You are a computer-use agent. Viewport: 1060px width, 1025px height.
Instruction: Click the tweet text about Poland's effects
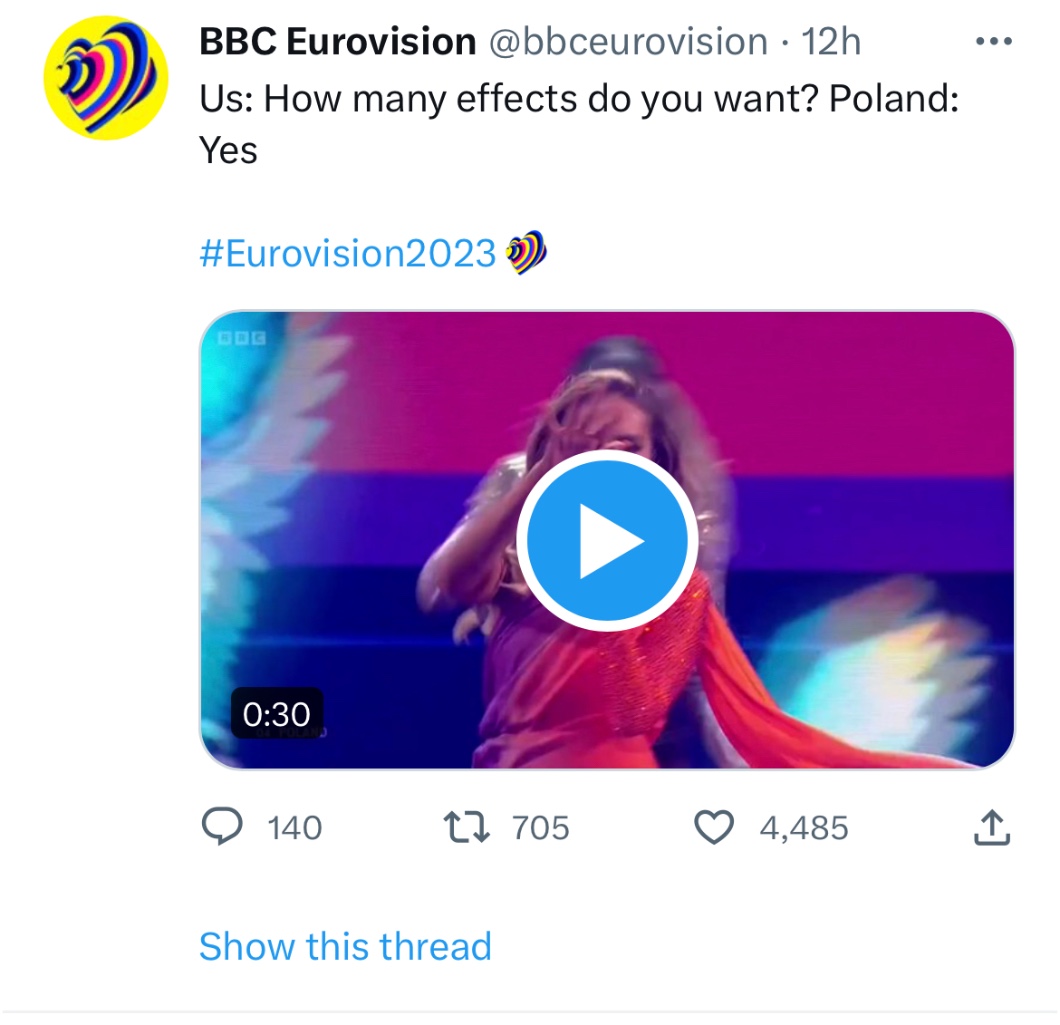(x=580, y=100)
